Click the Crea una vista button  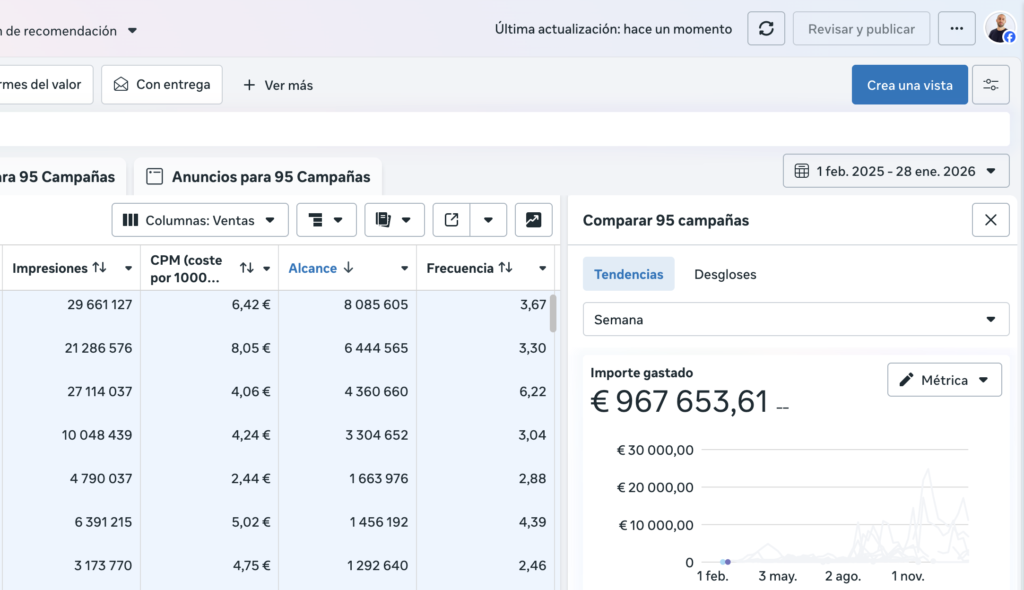coord(909,85)
